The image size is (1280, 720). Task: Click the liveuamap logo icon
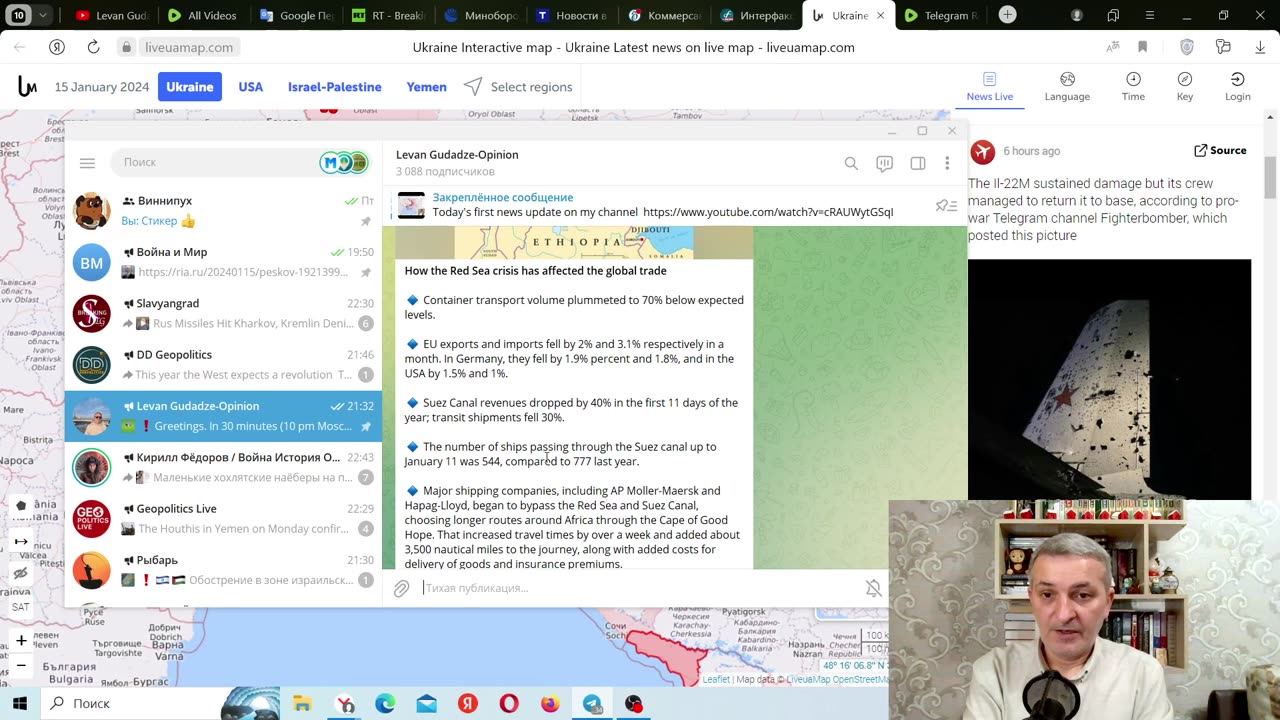pos(27,87)
